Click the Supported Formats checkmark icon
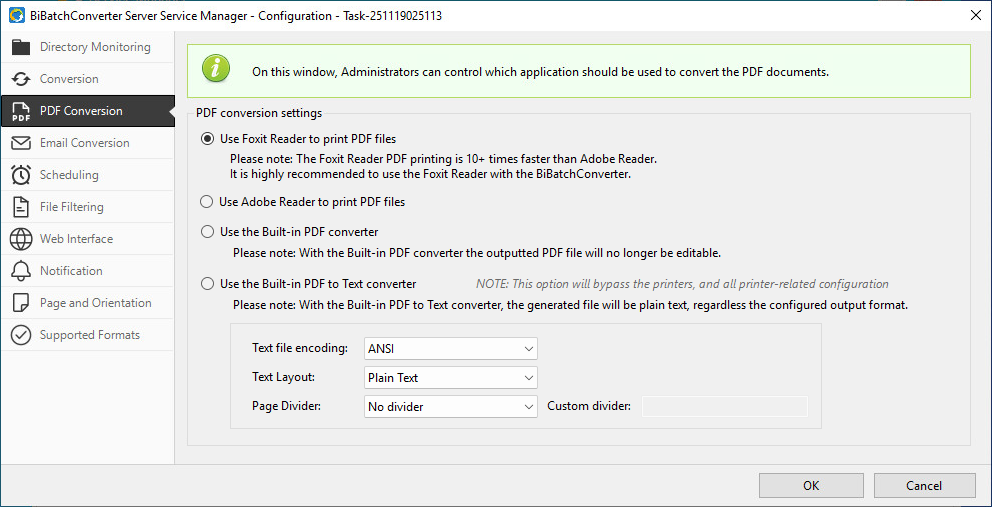 point(21,335)
